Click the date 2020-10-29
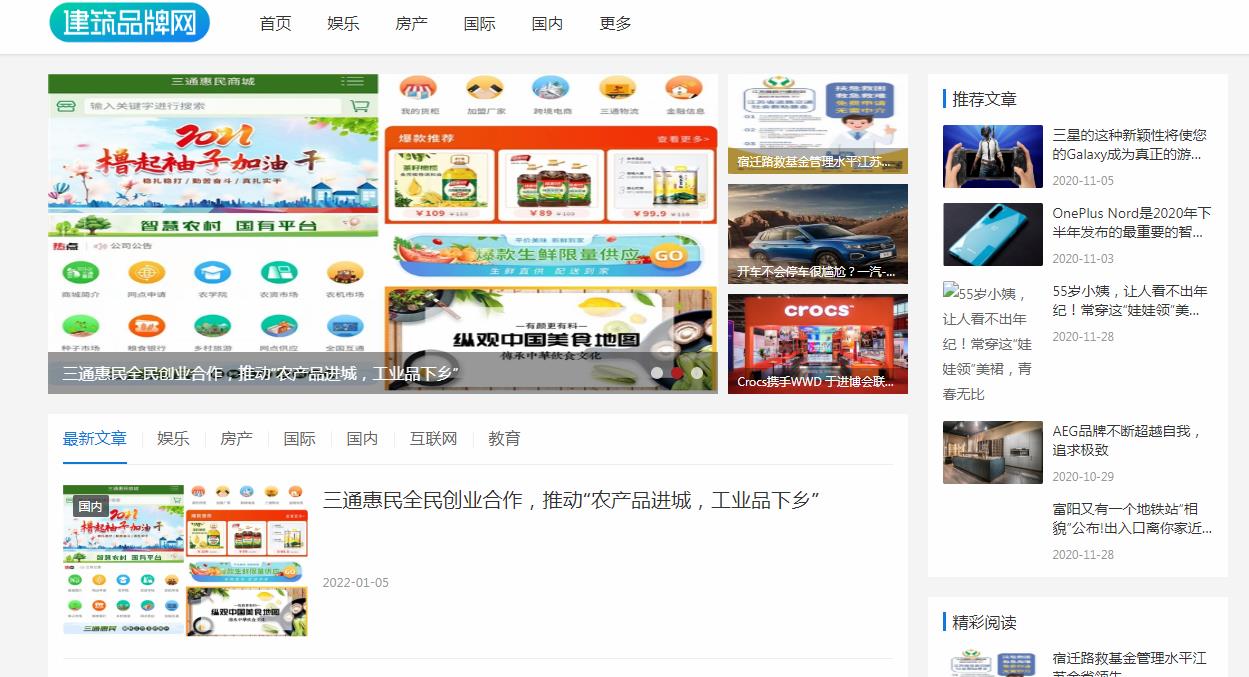 (1083, 477)
